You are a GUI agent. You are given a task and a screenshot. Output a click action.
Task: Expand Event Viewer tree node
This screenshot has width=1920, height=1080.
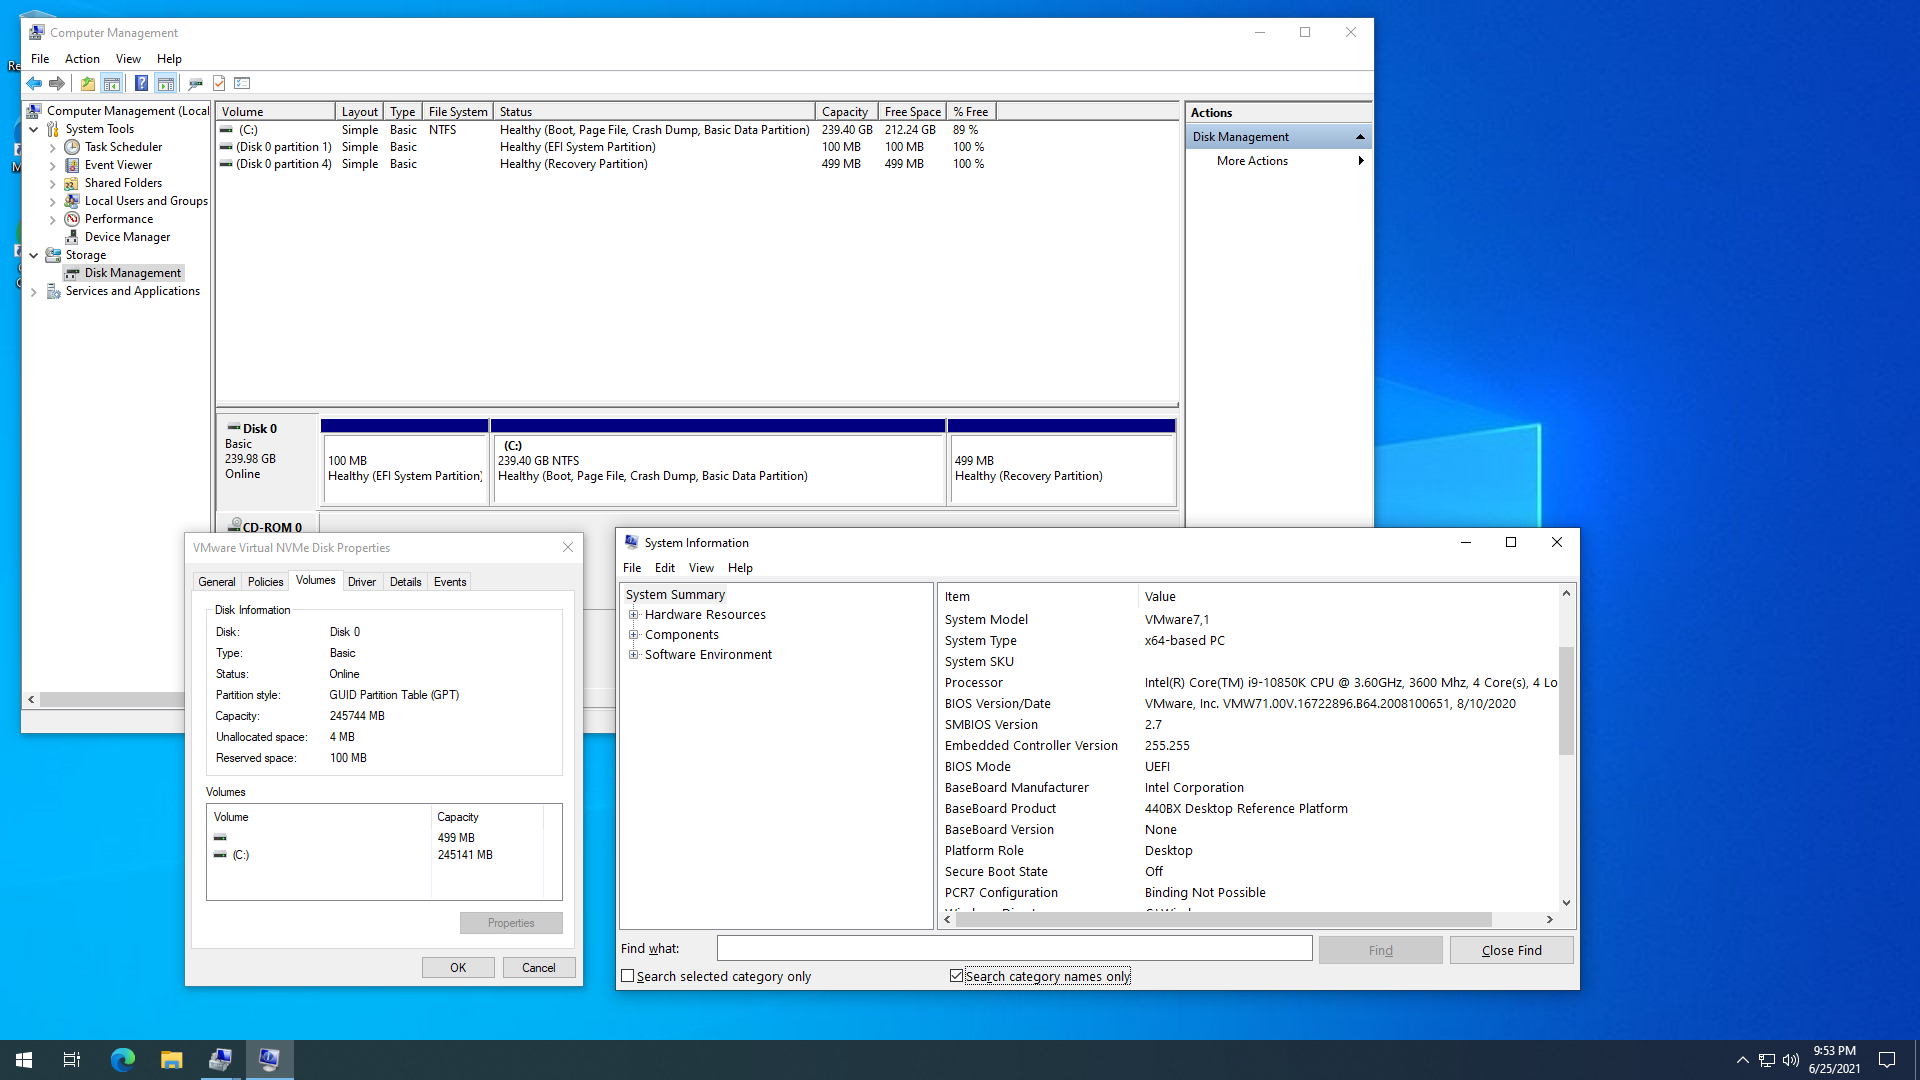tap(53, 165)
